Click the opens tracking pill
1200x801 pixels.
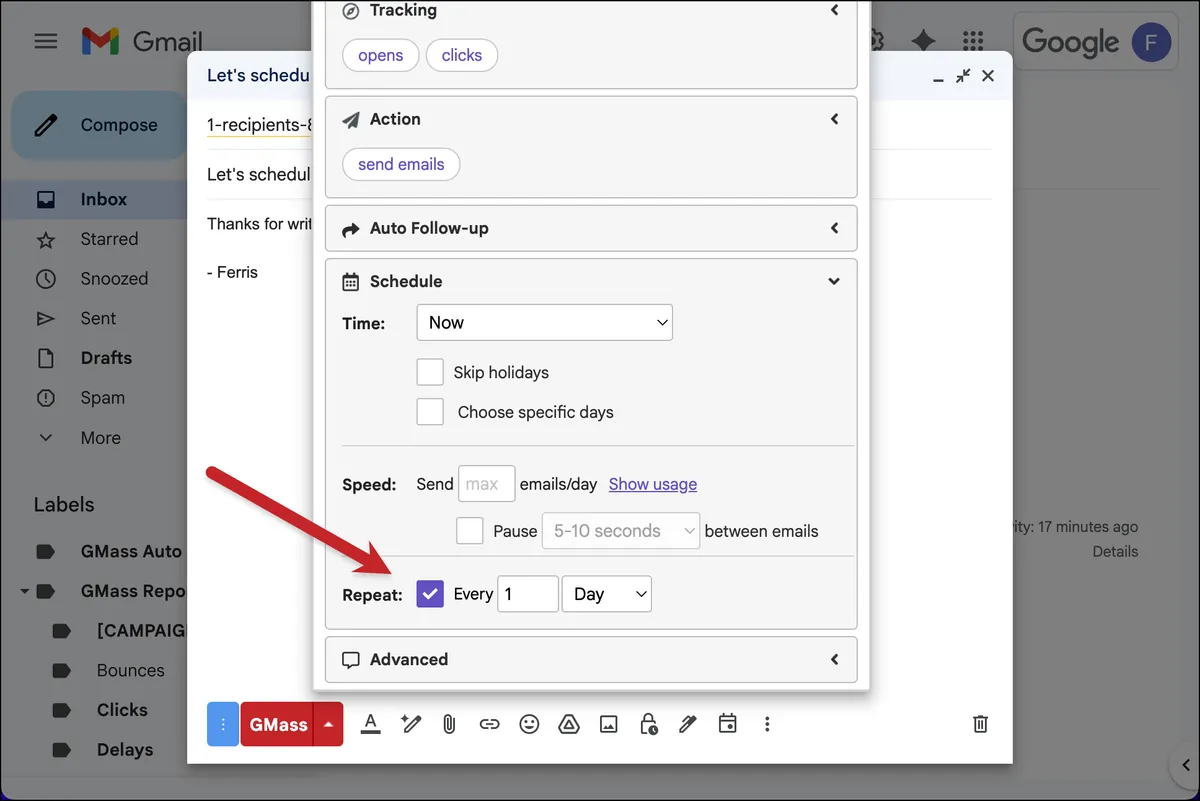pyautogui.click(x=380, y=55)
